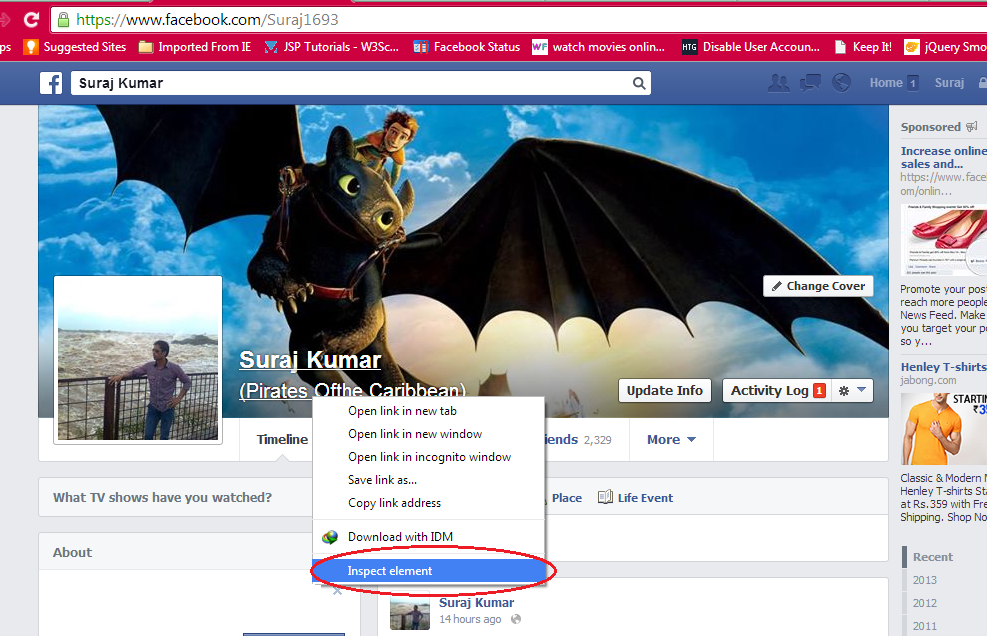Viewport: 987px width, 636px height.
Task: Jump to 2012 in timeline navigator
Action: tap(925, 603)
